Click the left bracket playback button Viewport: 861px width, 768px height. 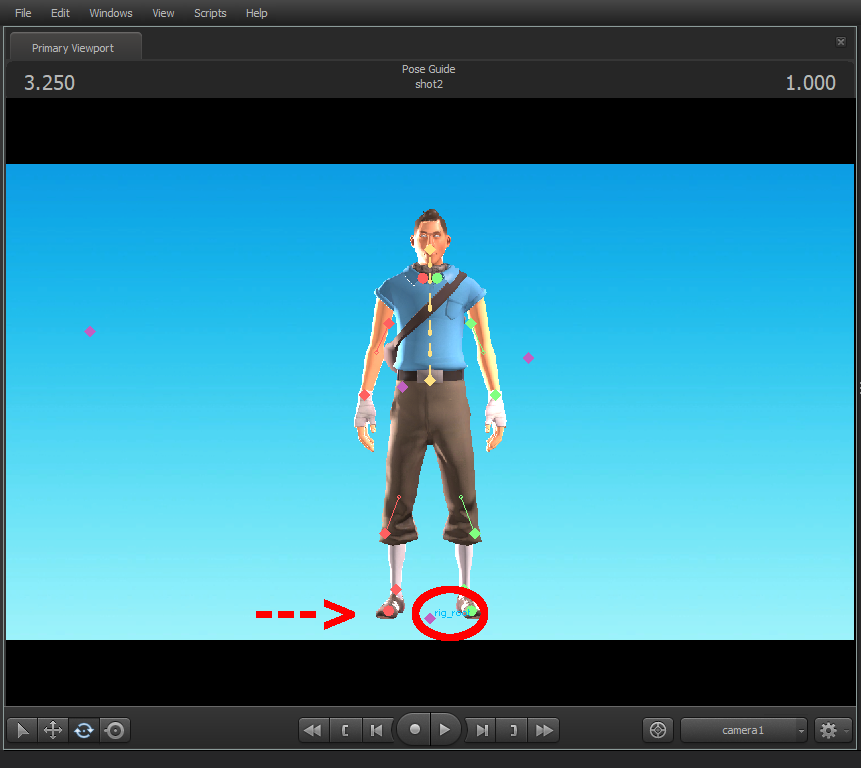click(345, 730)
